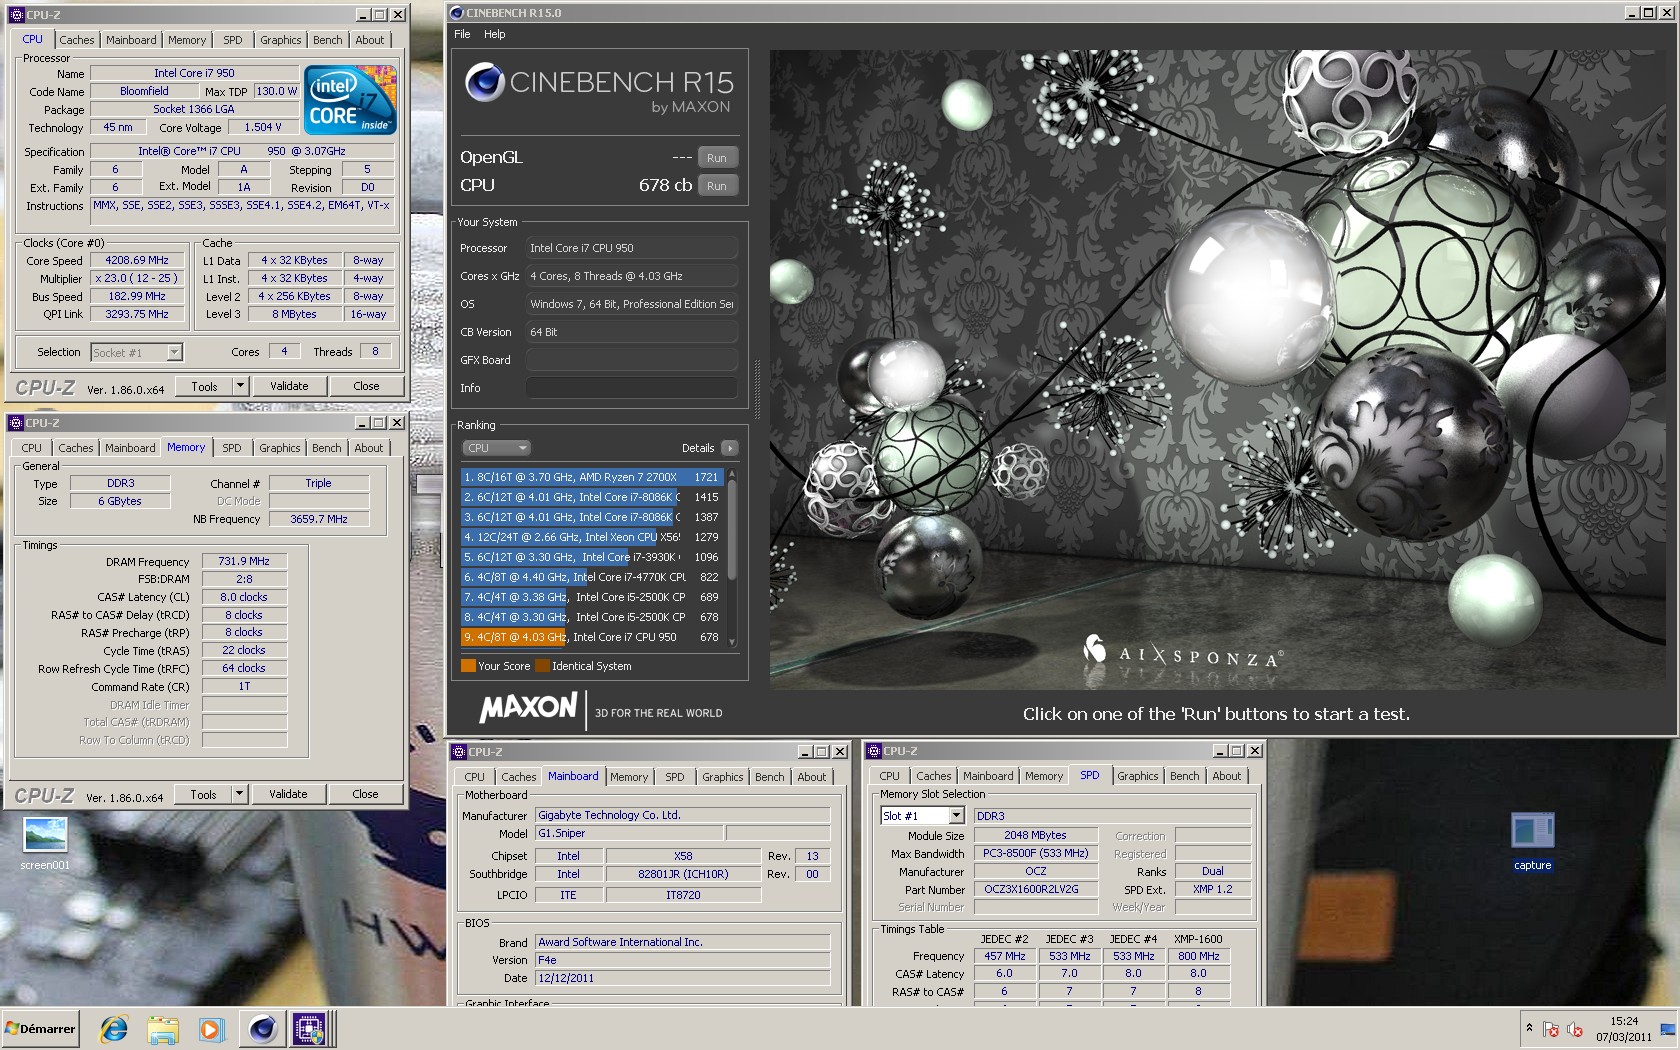Switch to Cinebench via taskbar icon

point(262,1028)
